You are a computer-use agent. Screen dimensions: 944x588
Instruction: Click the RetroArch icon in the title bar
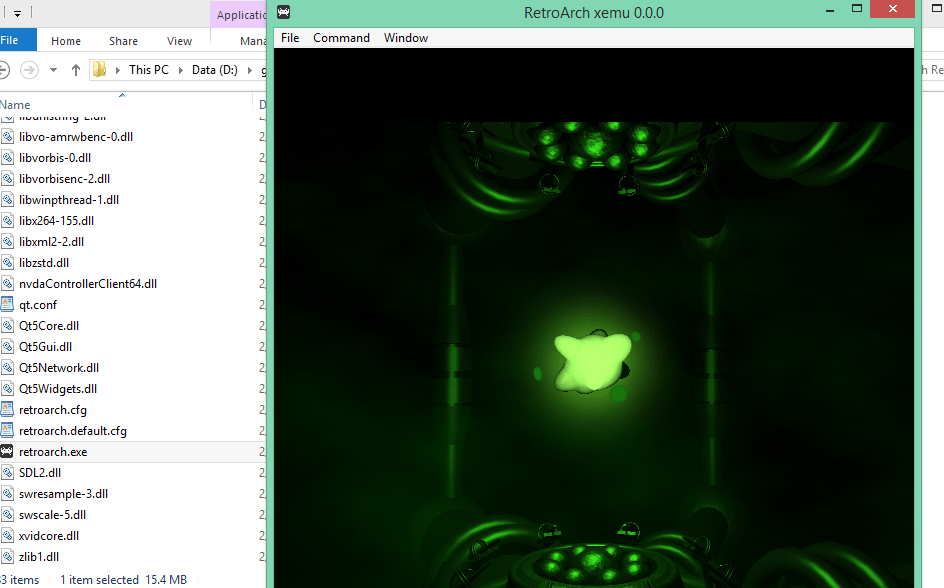click(284, 13)
